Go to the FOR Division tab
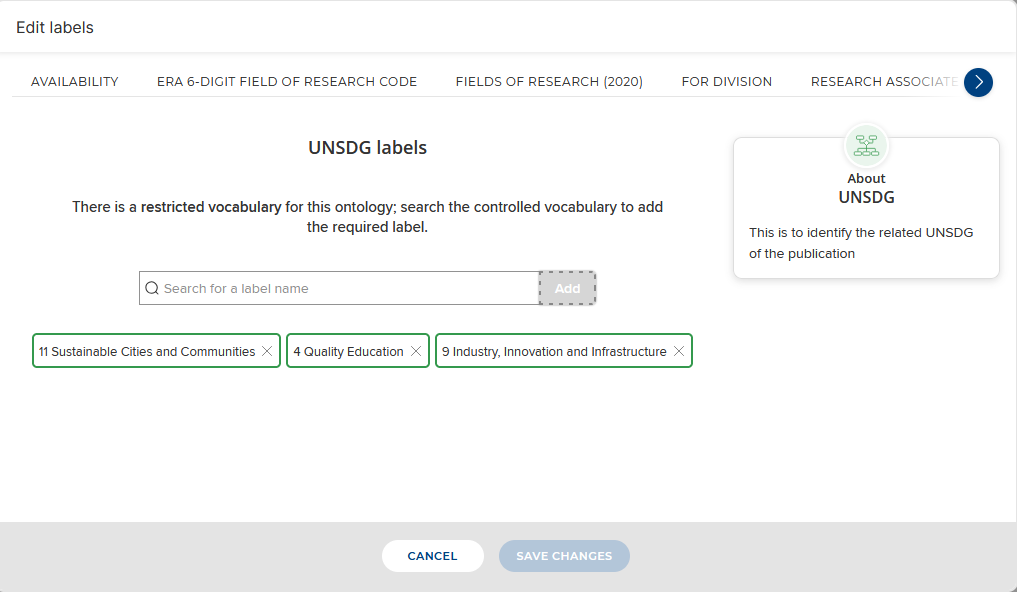1017x592 pixels. (727, 82)
